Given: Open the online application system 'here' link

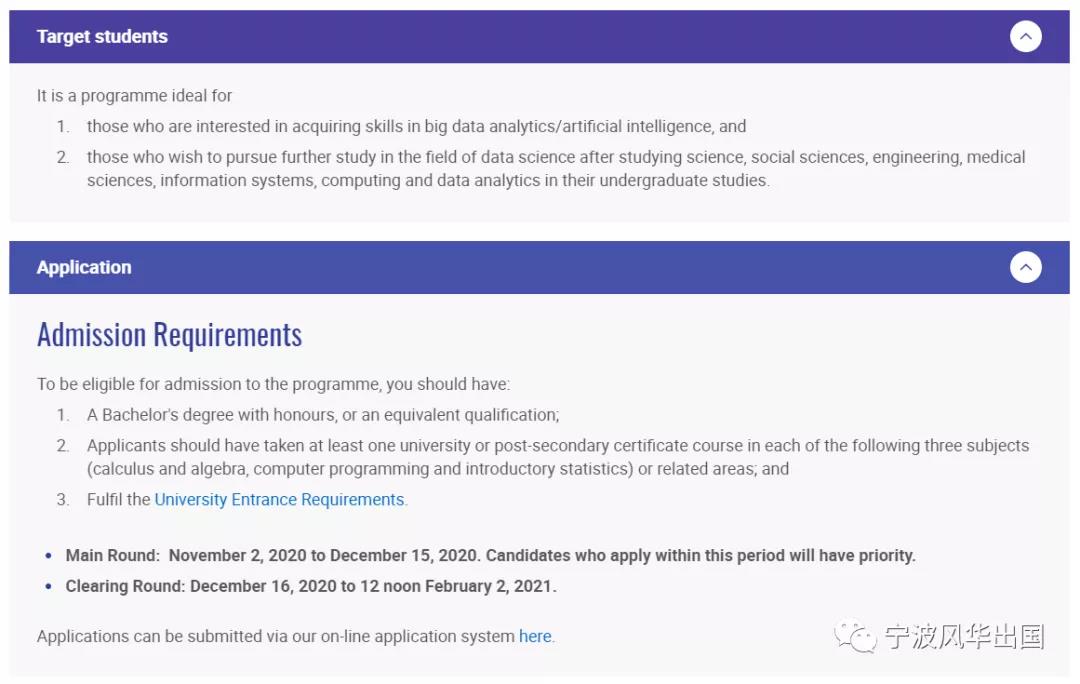Looking at the screenshot, I should pyautogui.click(x=535, y=636).
